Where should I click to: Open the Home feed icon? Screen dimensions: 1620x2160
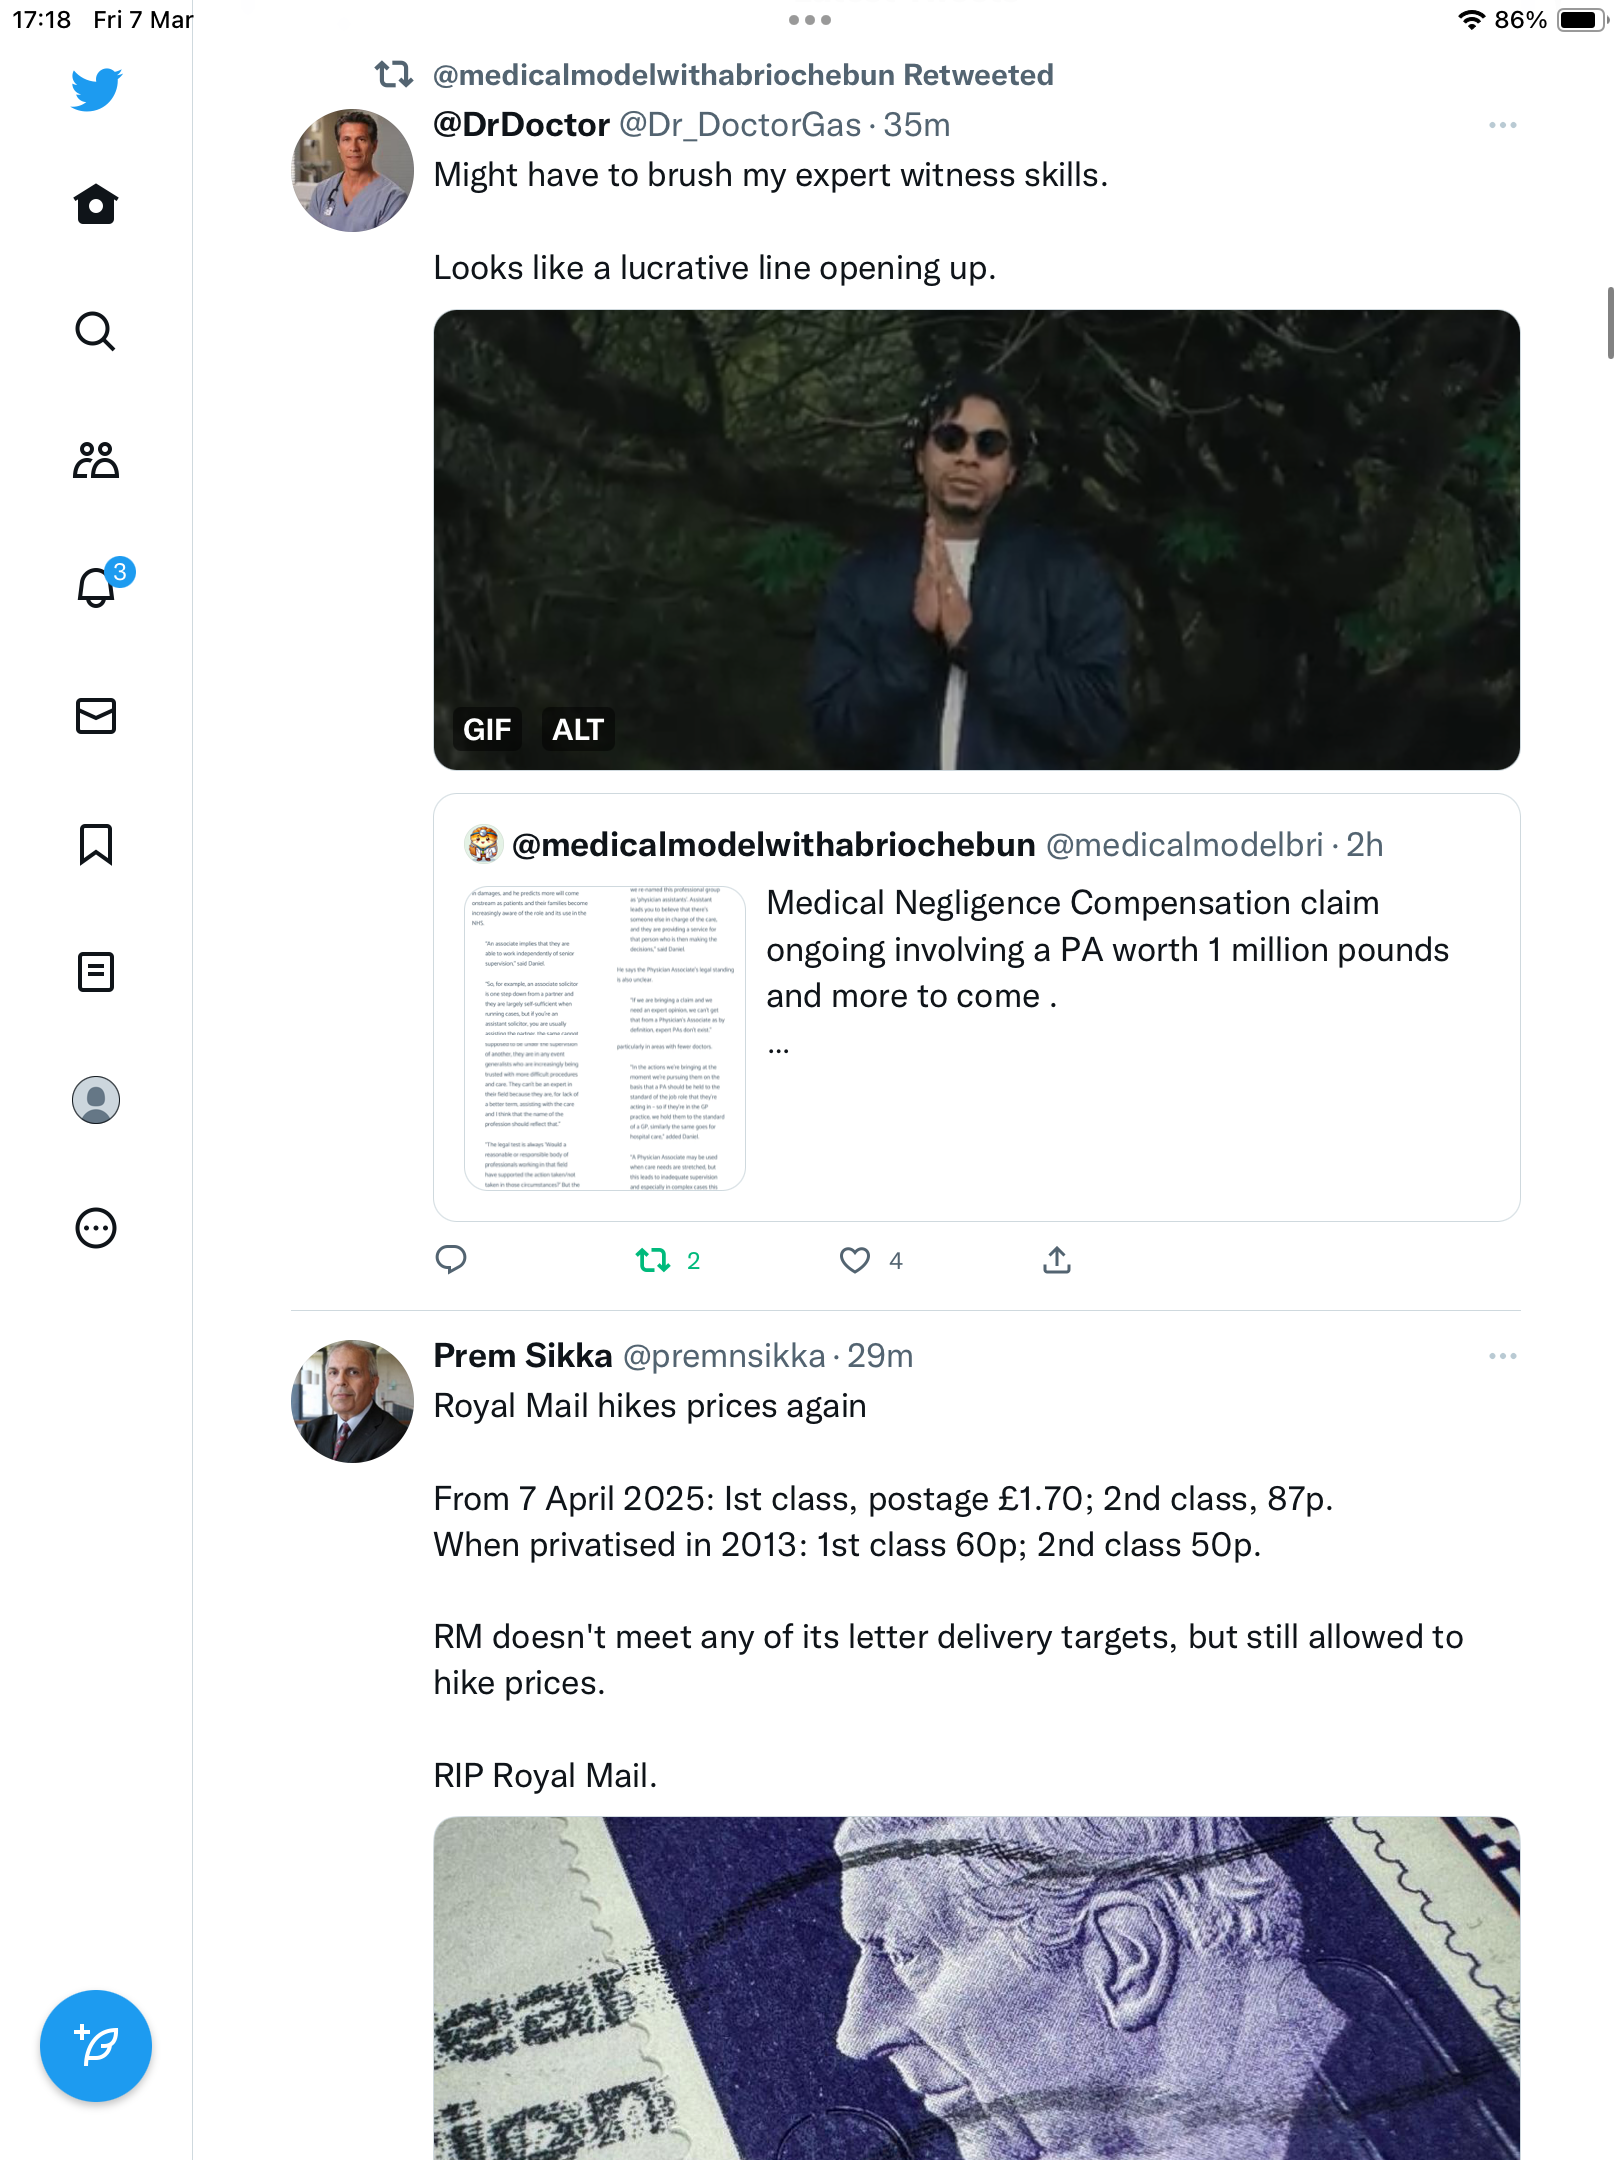[x=96, y=204]
